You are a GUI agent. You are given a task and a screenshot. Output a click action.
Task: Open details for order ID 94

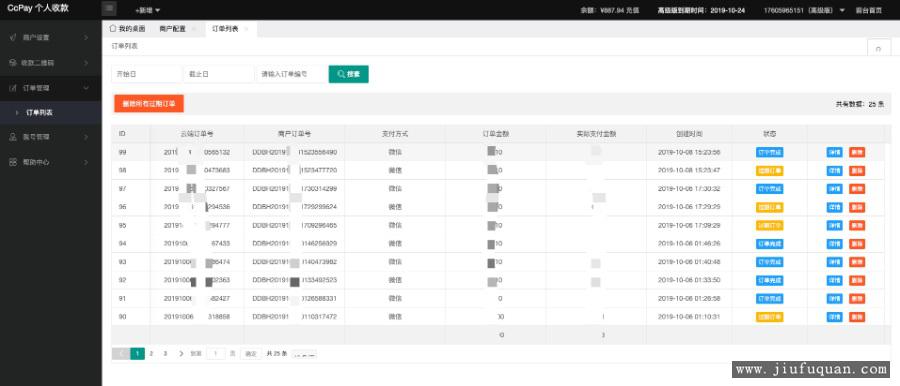[x=834, y=244]
